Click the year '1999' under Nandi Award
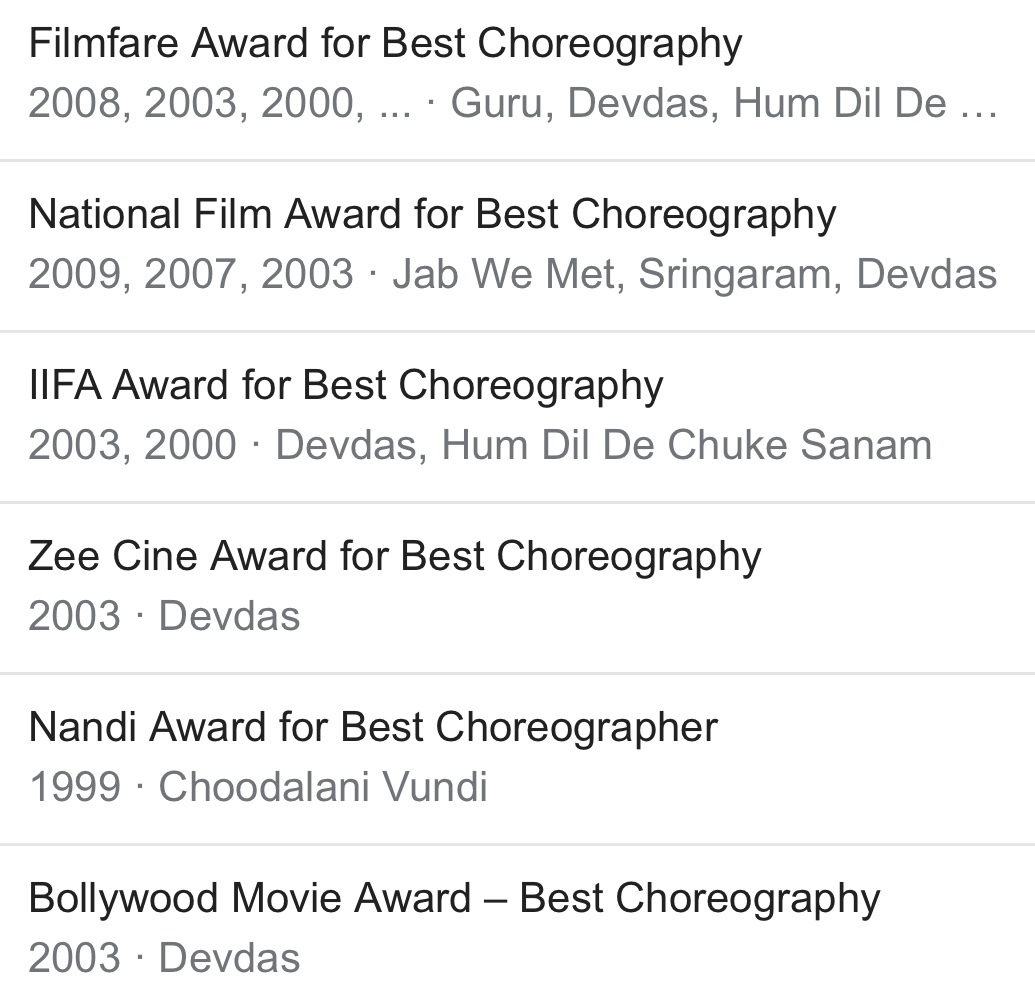 (74, 787)
